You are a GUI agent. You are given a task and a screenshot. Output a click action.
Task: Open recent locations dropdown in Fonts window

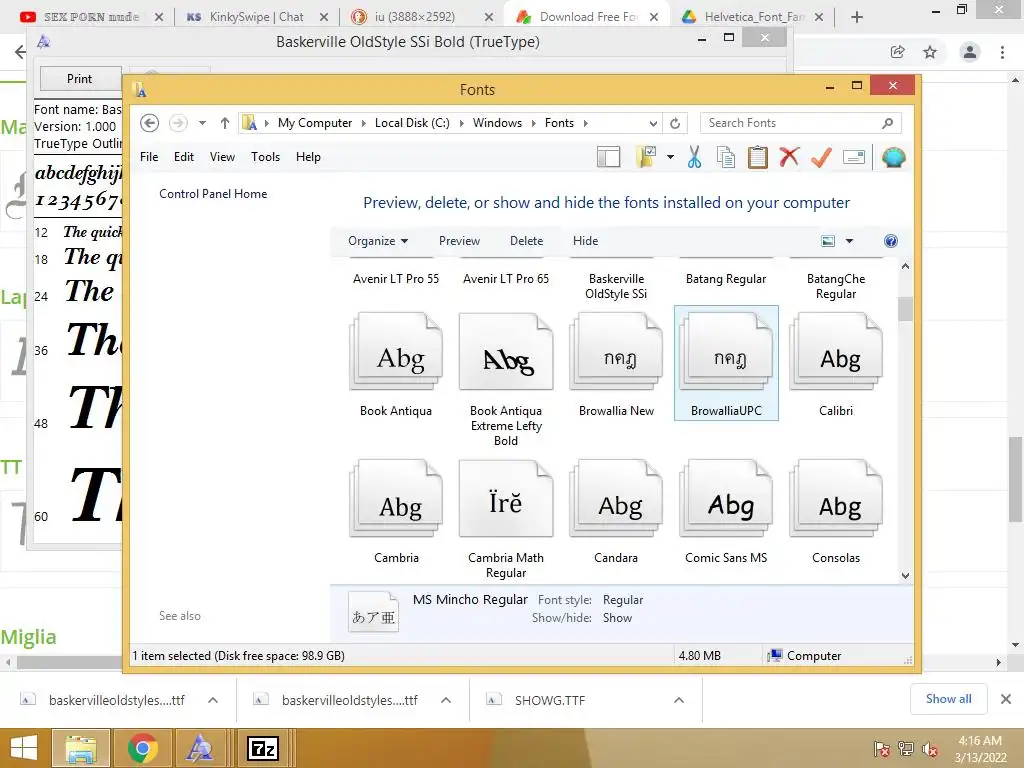[x=202, y=123]
